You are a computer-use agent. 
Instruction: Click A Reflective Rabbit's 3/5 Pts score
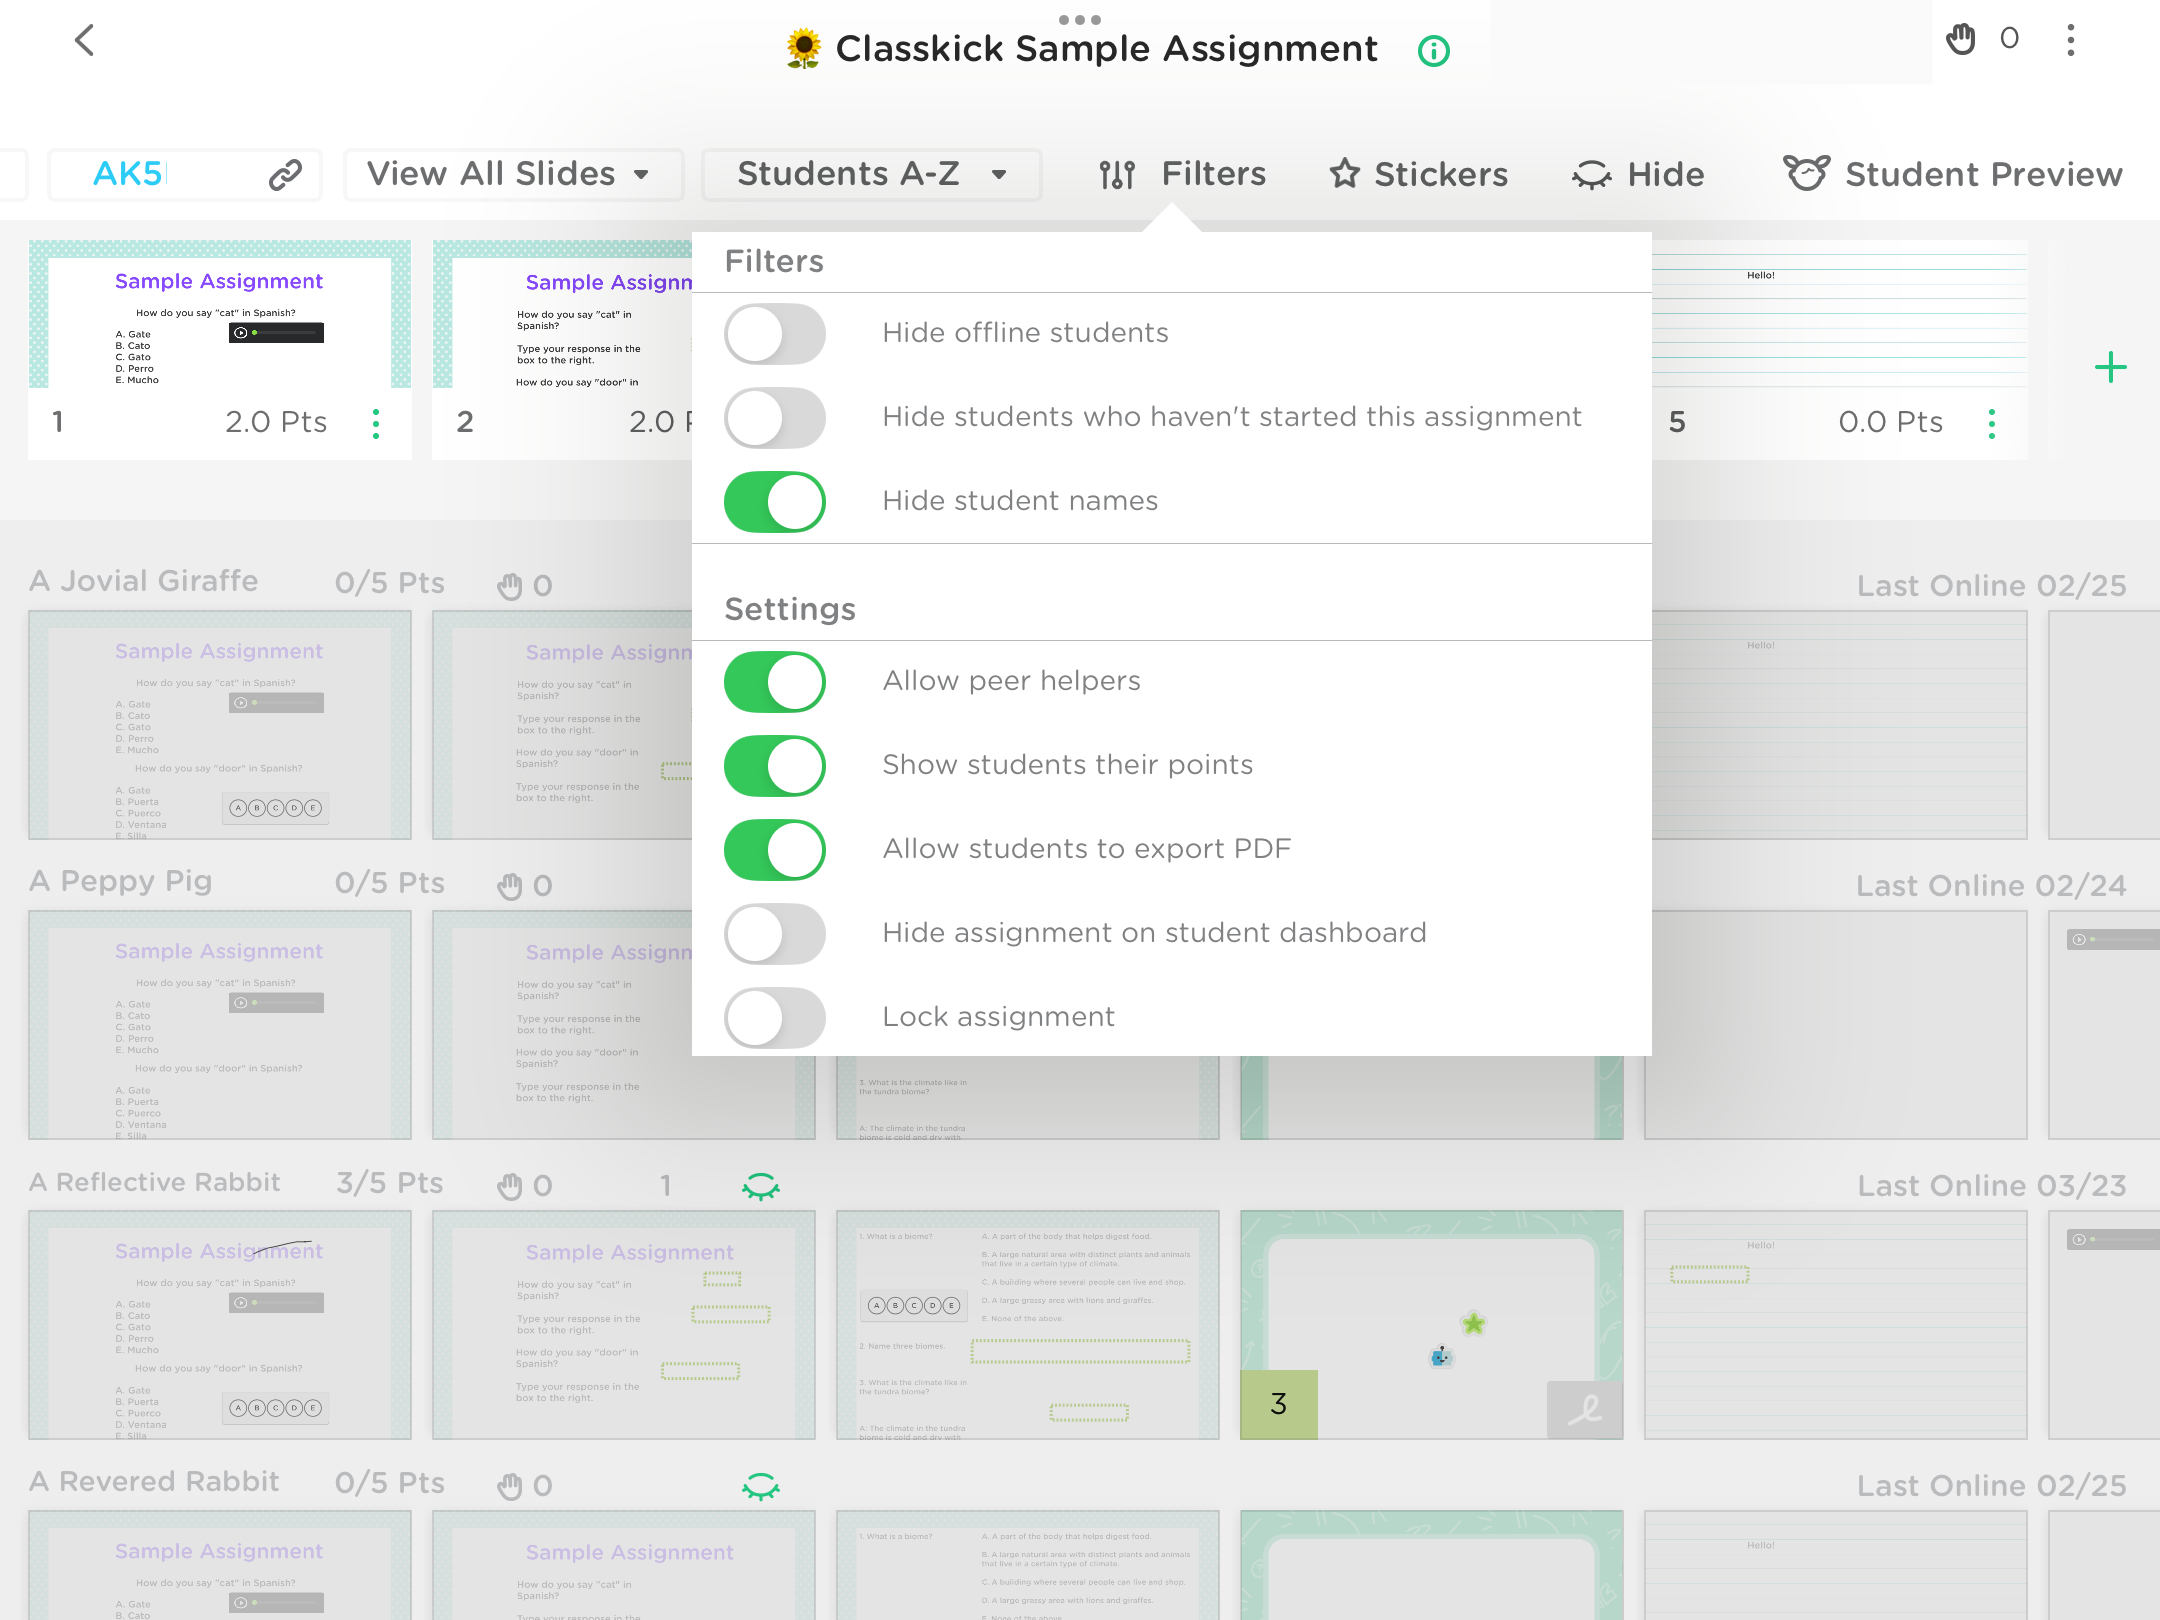[x=390, y=1183]
